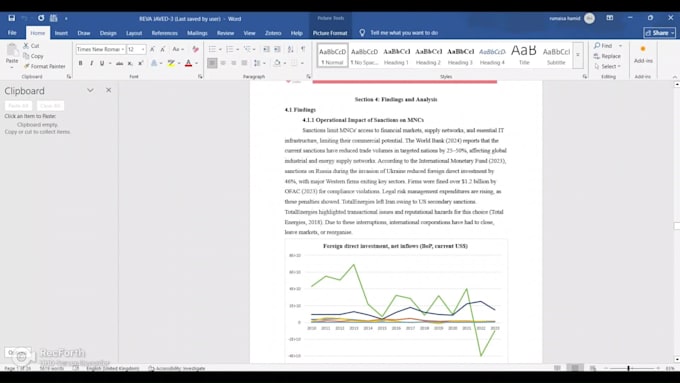Switch to the Insert tab
Screen dimensions: 680x383
click(x=61, y=33)
